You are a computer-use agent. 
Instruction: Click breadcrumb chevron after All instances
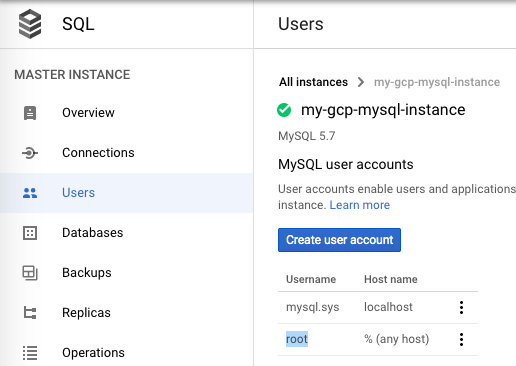[x=361, y=82]
